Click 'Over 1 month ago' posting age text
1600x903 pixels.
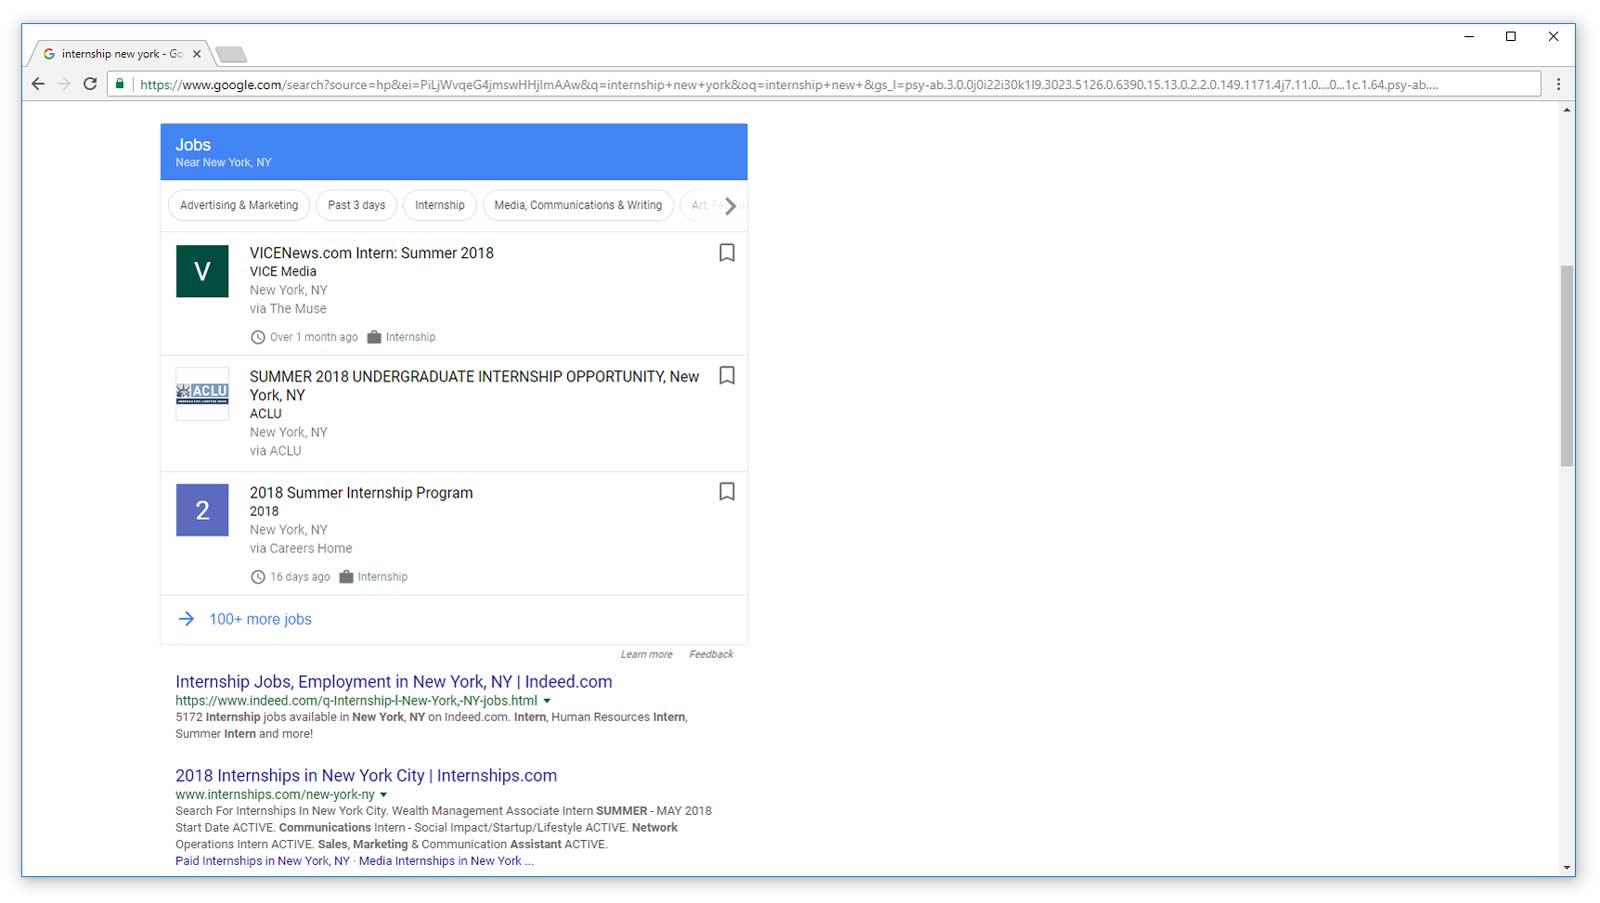[314, 337]
